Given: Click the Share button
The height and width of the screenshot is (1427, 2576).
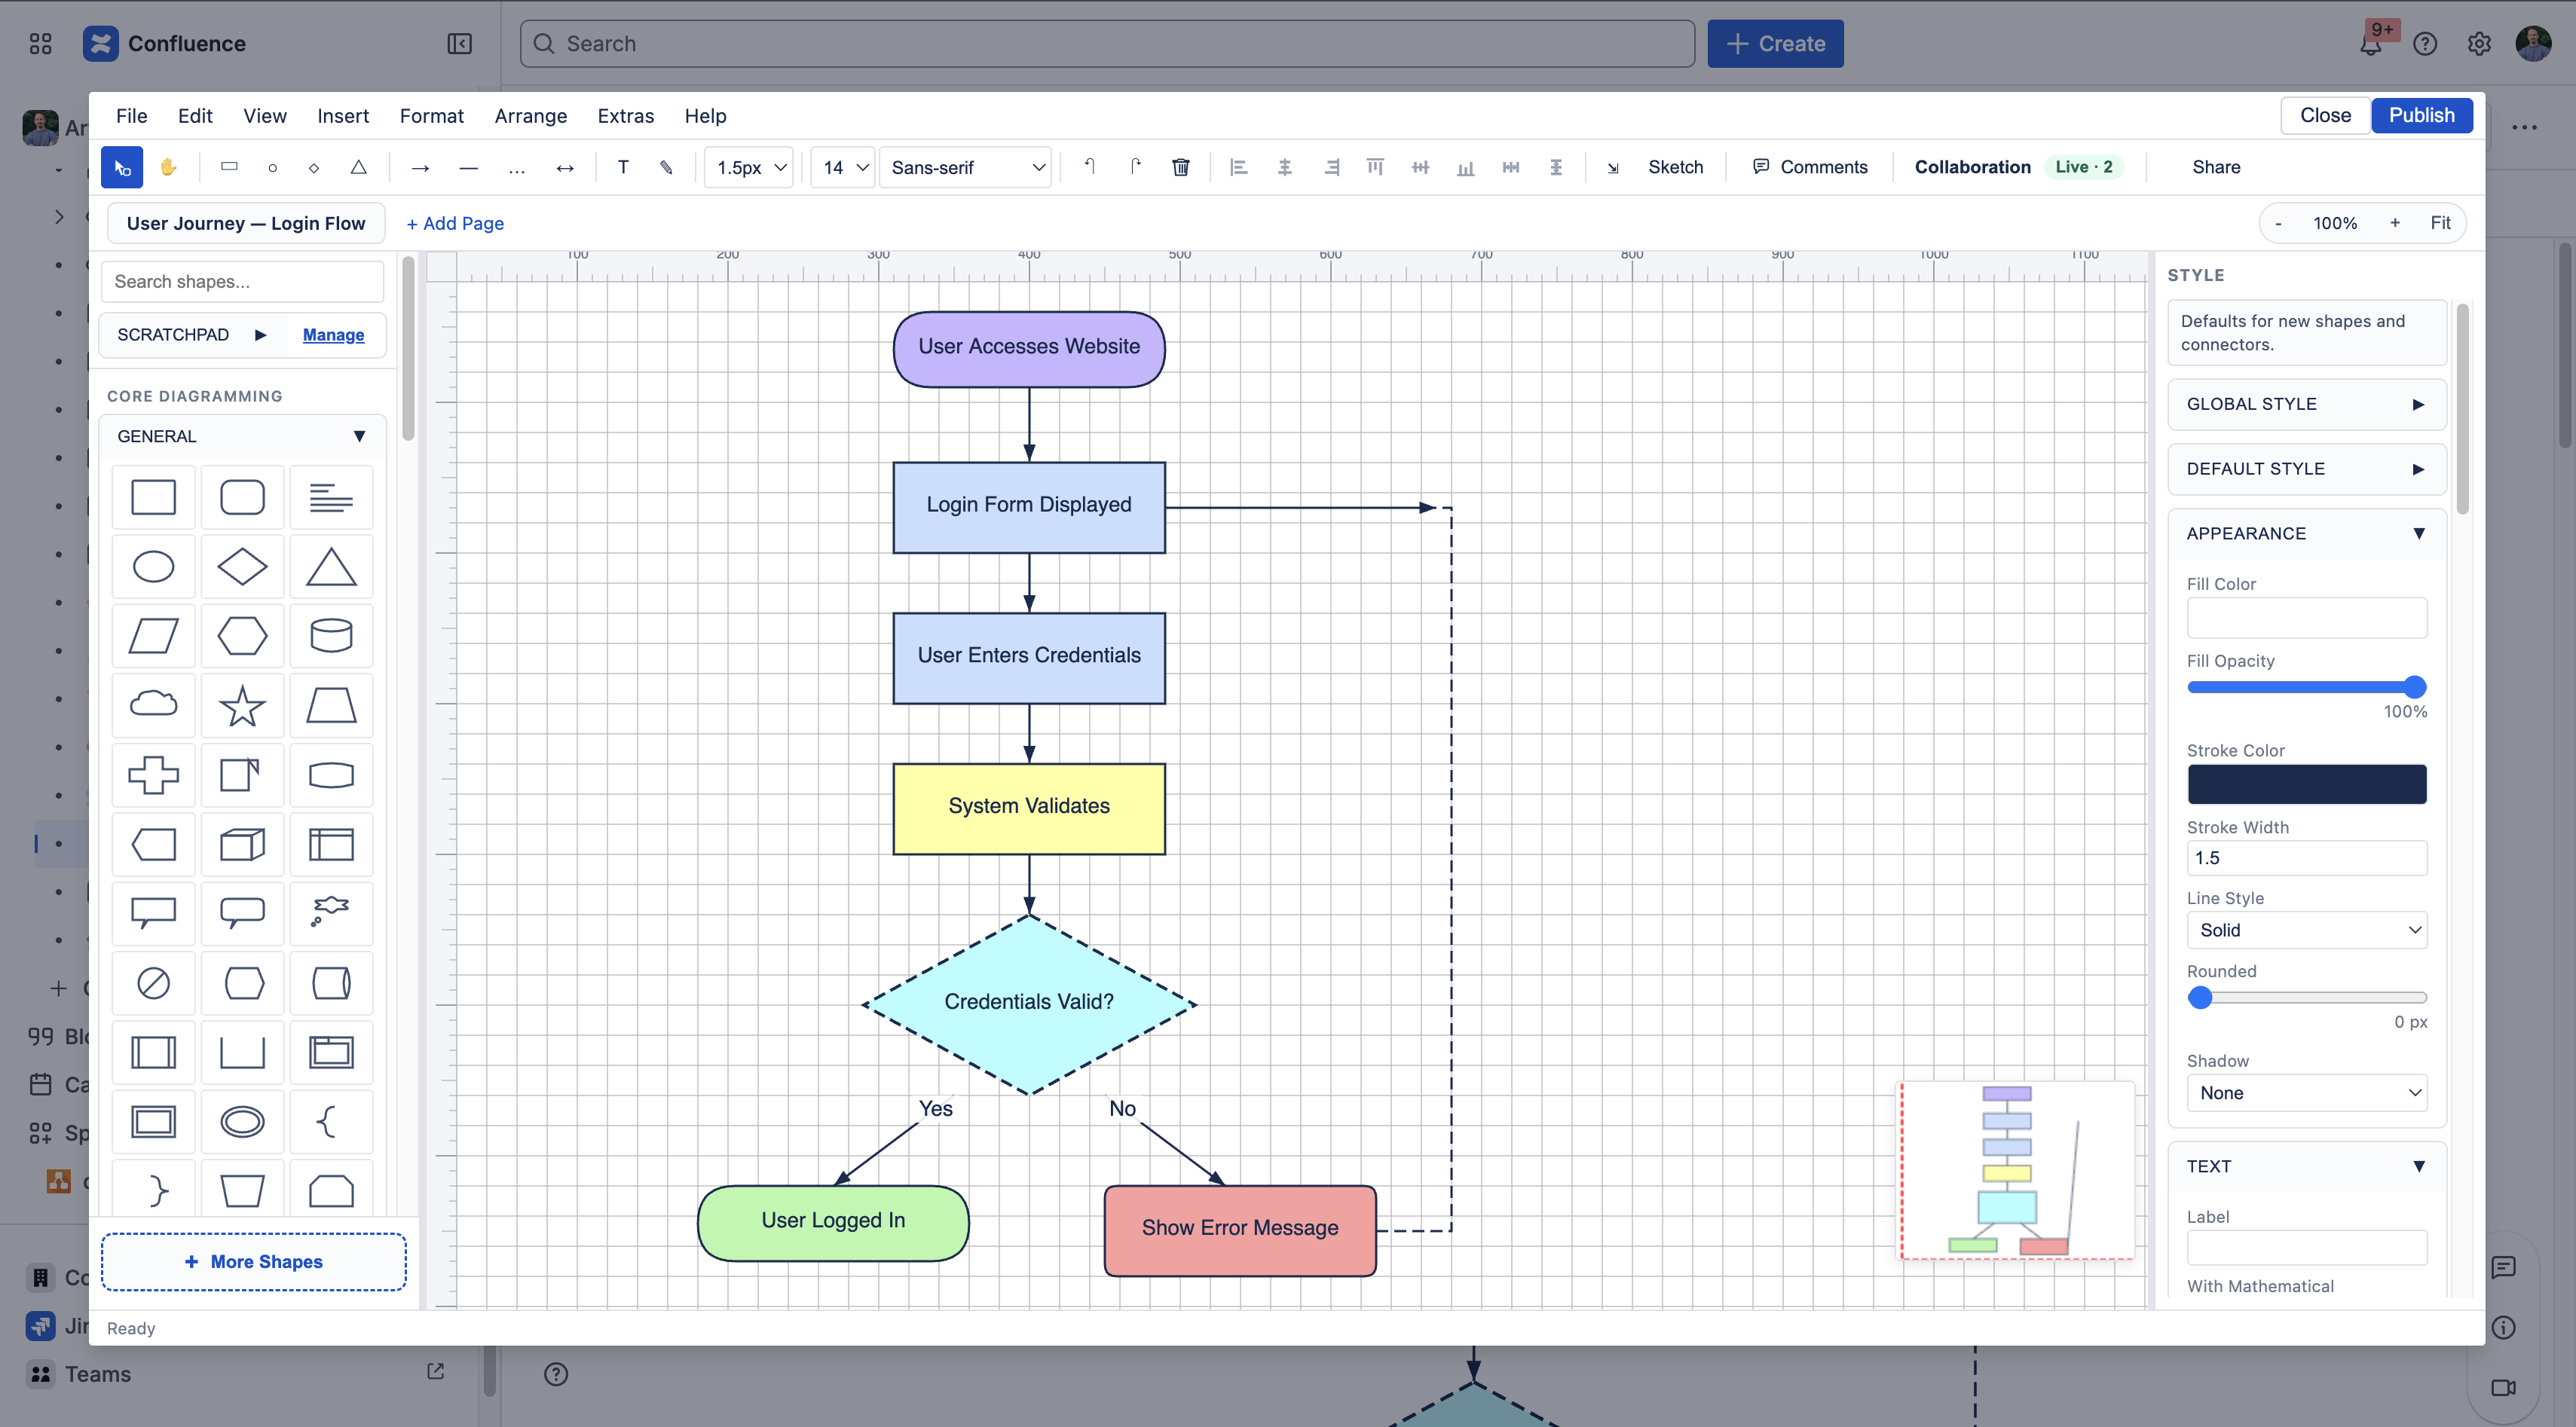Looking at the screenshot, I should click(2216, 167).
